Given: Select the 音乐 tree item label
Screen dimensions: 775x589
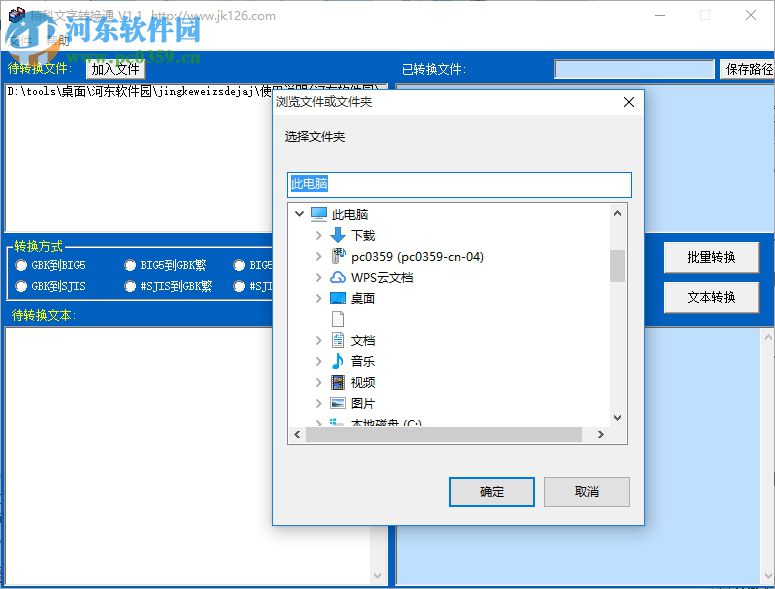Looking at the screenshot, I should click(363, 361).
